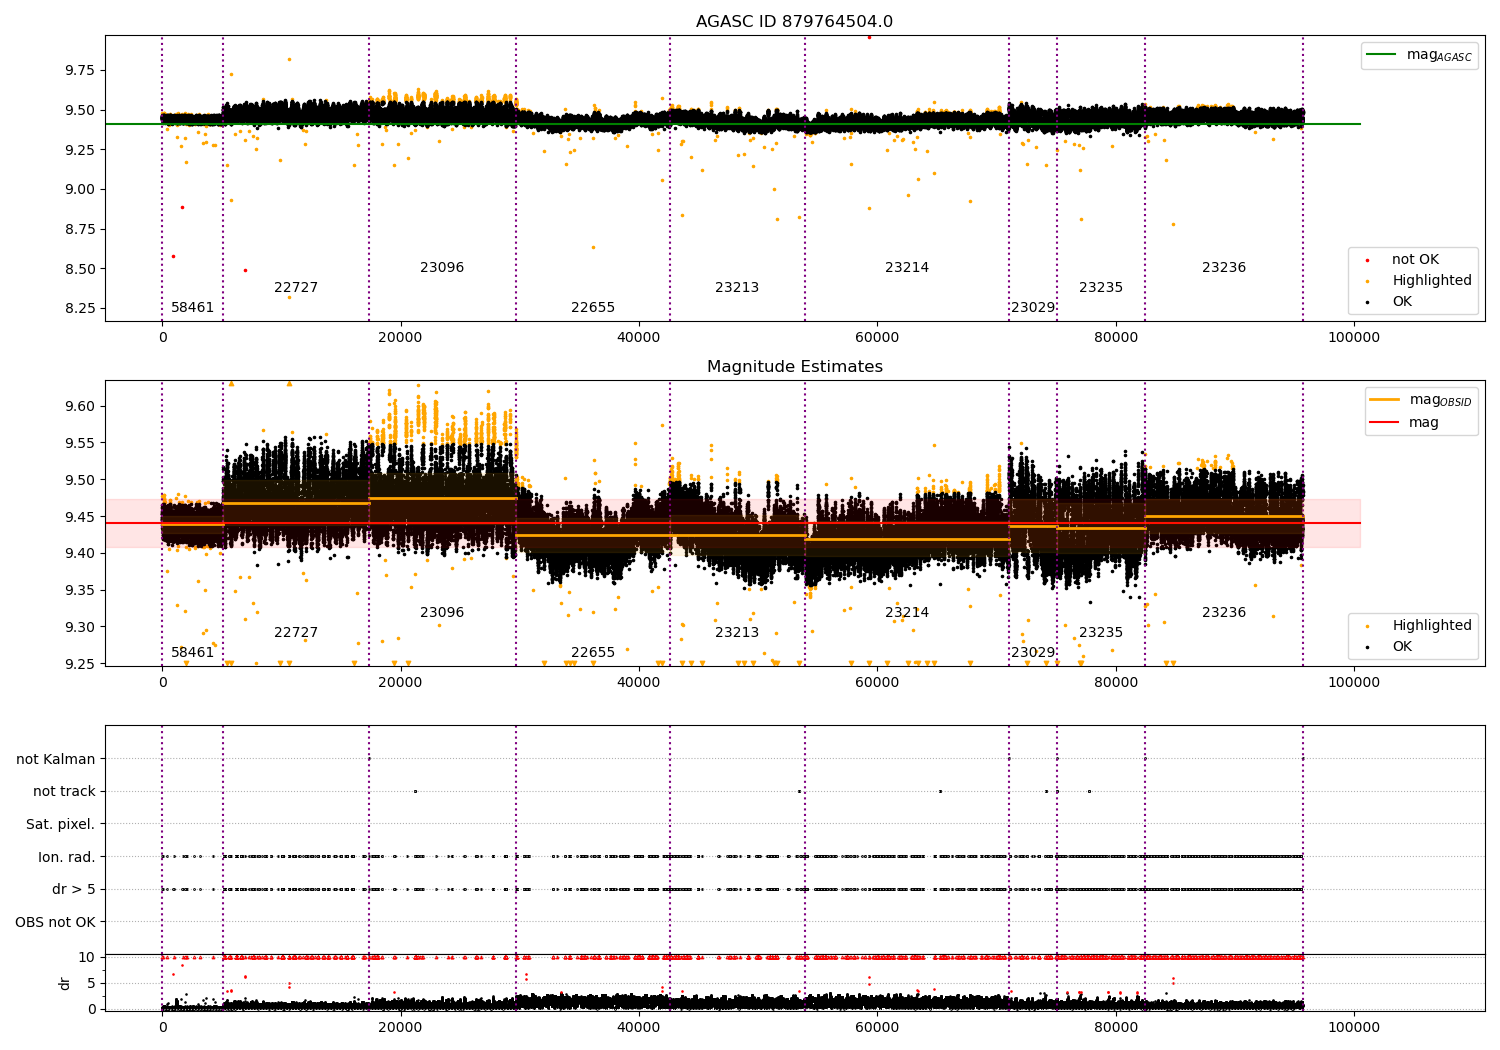Viewport: 1500px width, 1050px height.
Task: Click the 9.40 y-axis tick label
Action: pos(80,554)
